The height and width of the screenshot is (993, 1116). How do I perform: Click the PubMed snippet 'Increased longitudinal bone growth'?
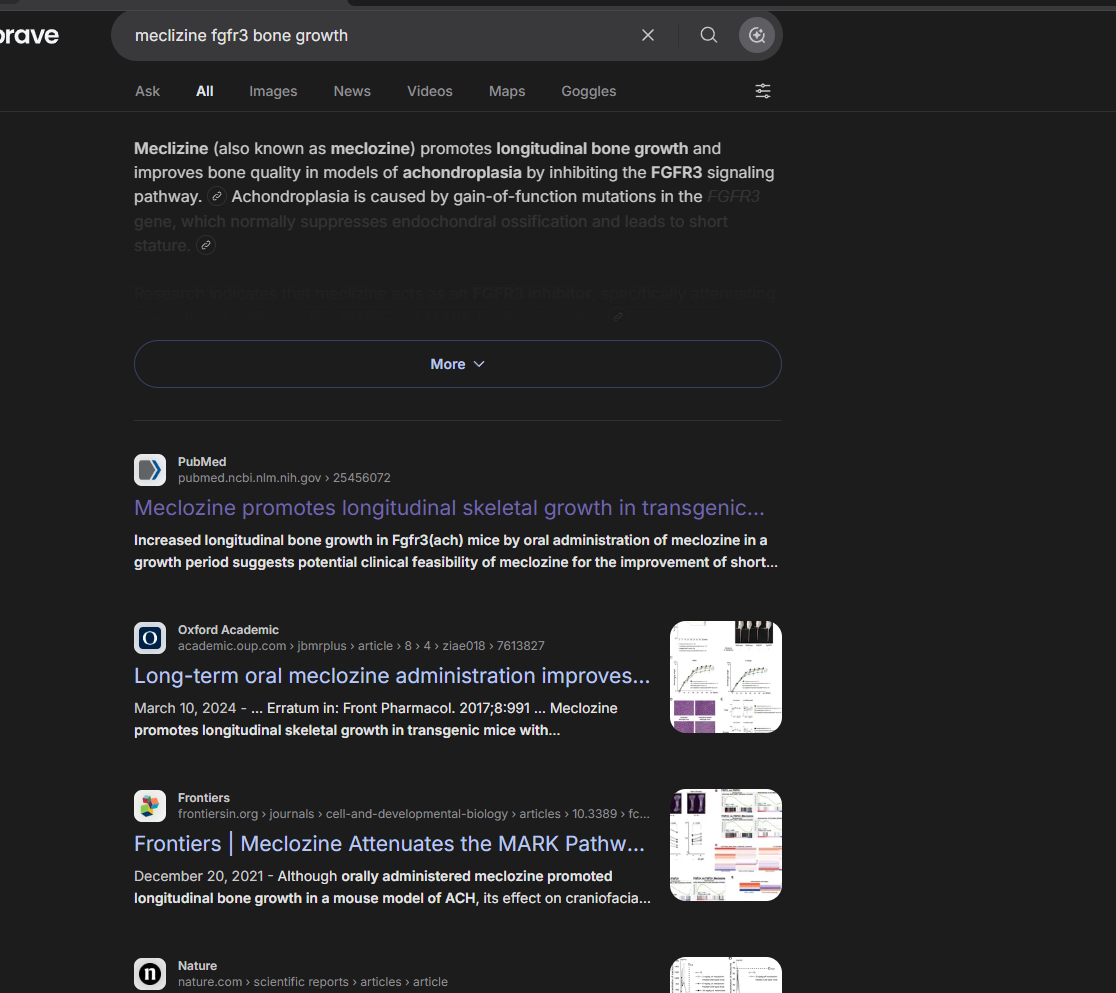coord(456,551)
